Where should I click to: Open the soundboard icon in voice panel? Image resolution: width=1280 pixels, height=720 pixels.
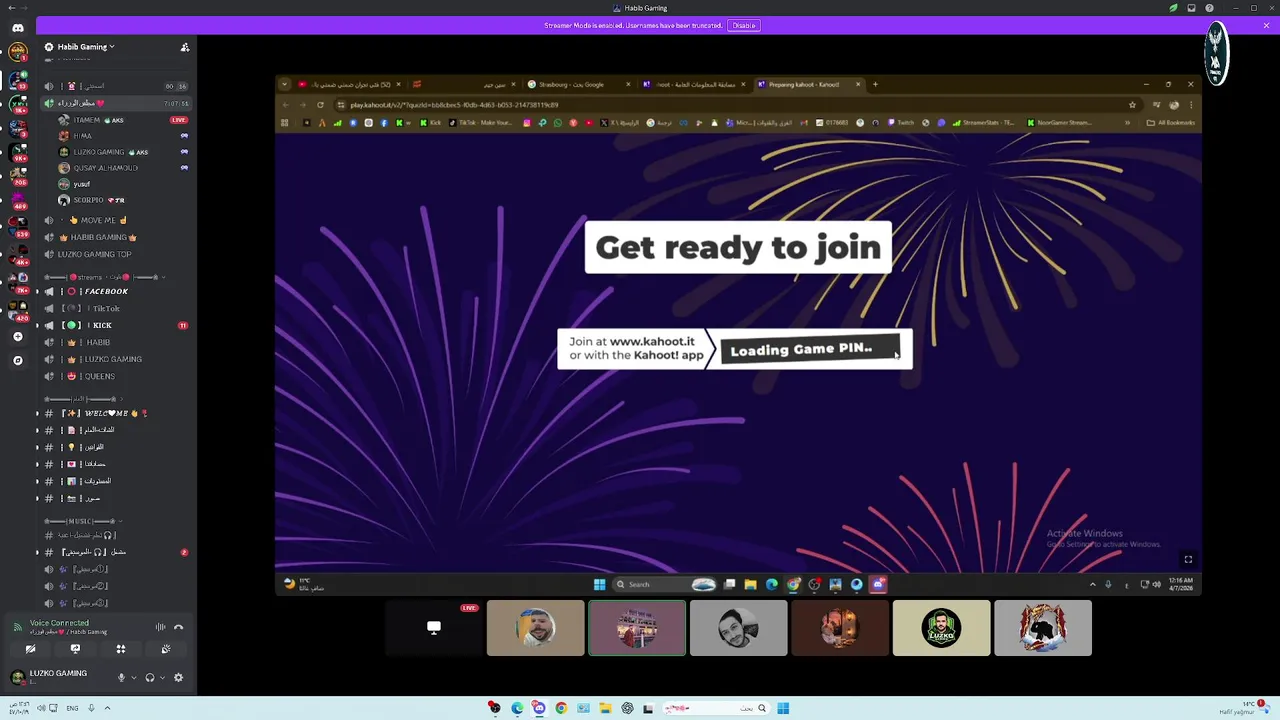pos(166,649)
